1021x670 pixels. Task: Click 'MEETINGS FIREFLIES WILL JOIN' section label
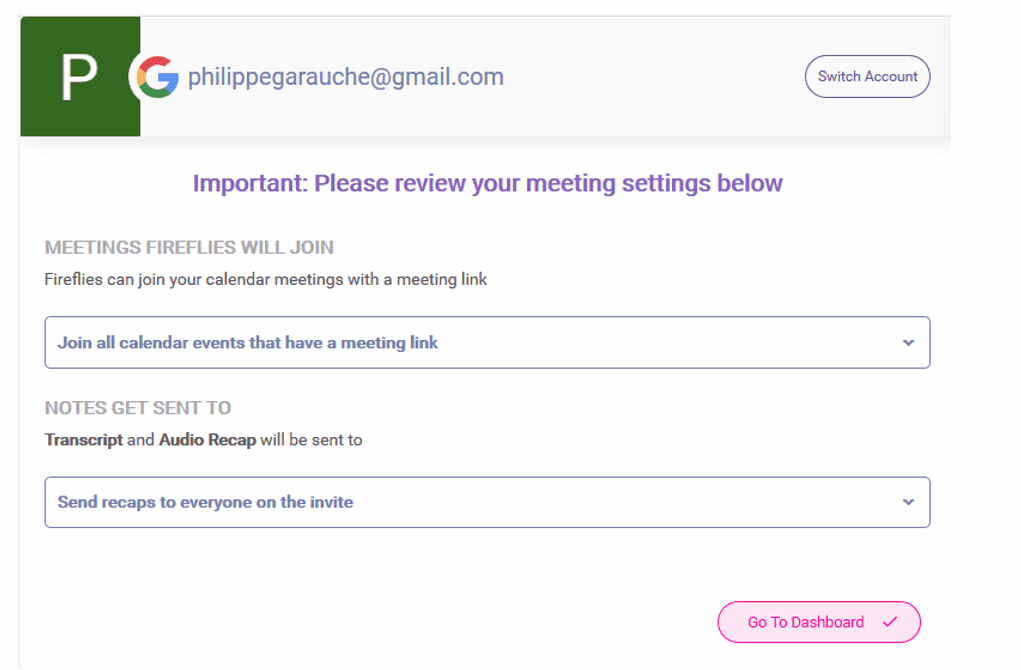pyautogui.click(x=189, y=247)
